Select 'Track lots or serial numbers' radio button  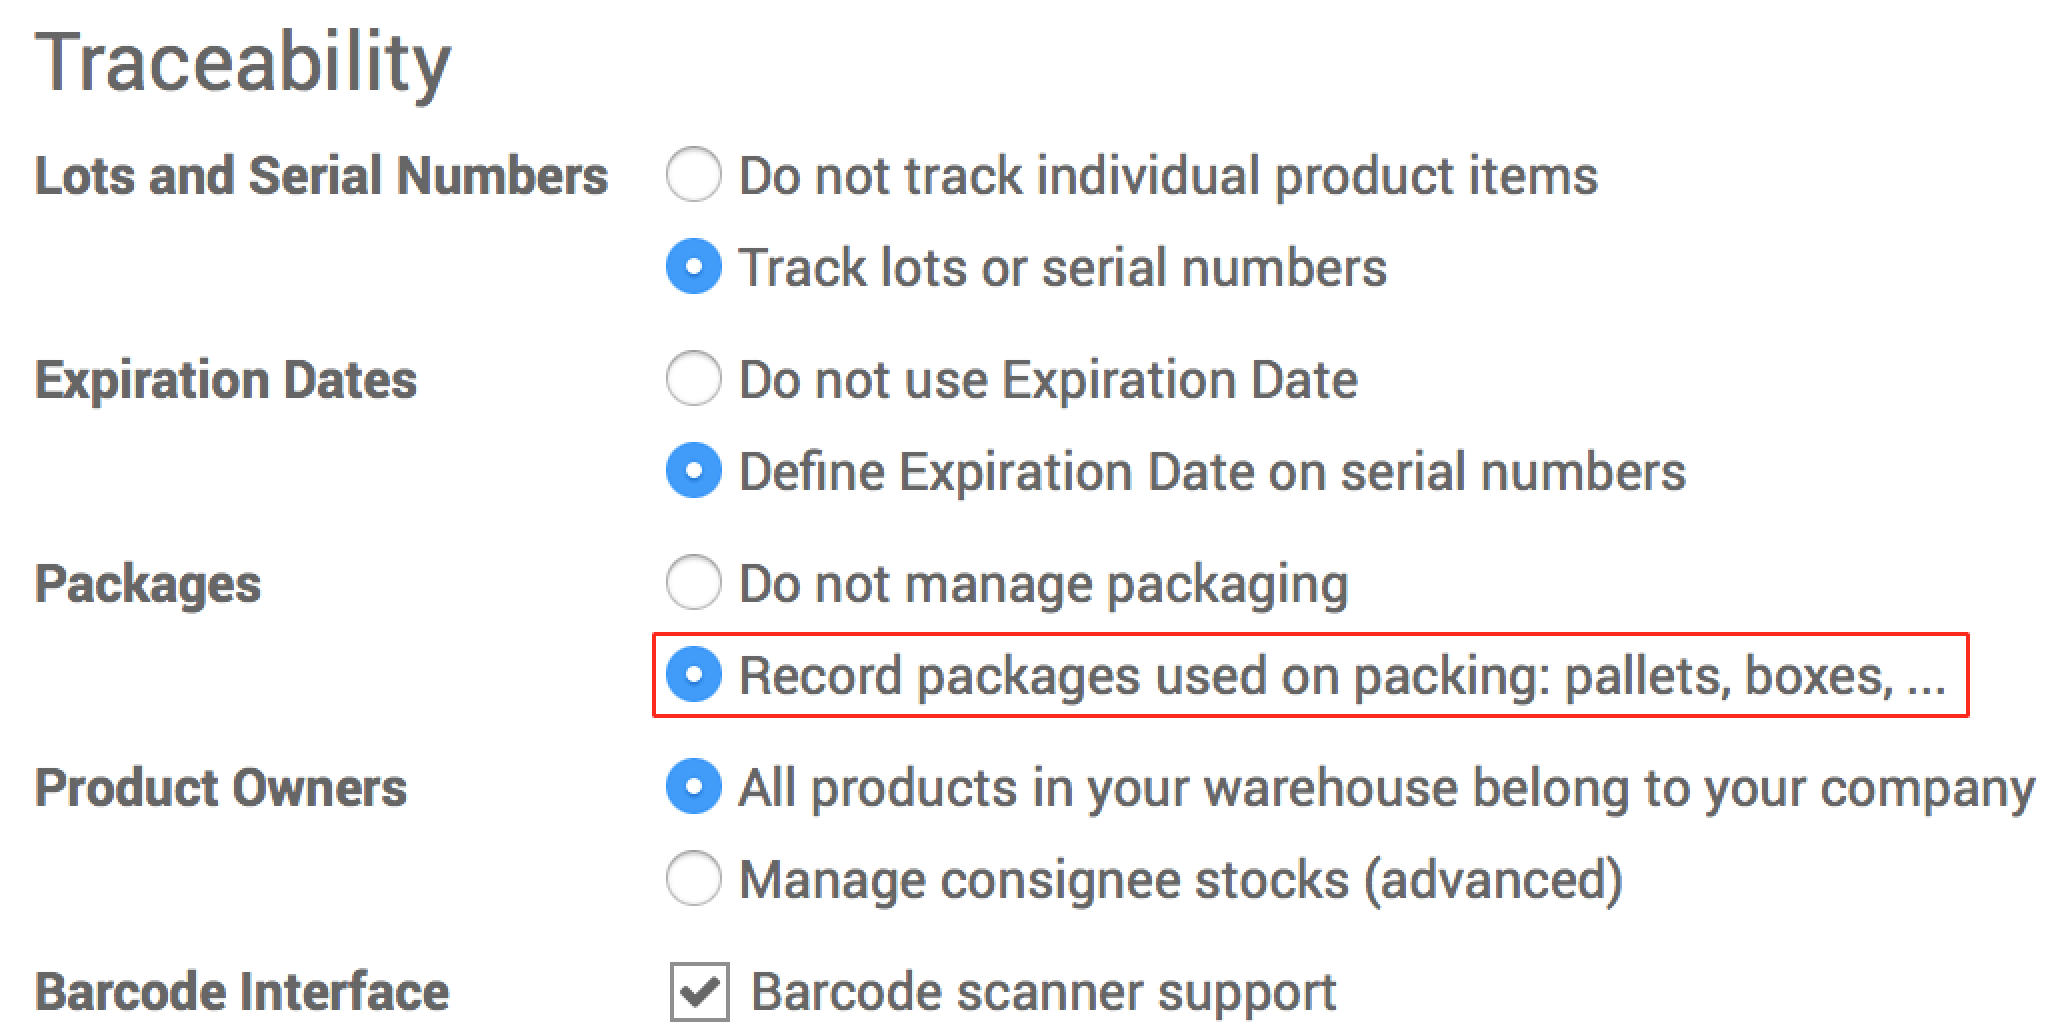(x=693, y=267)
